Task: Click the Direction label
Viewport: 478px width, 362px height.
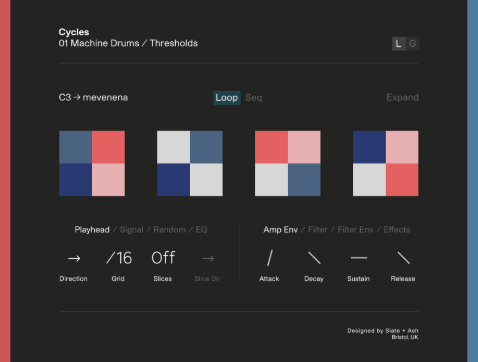Action: tap(73, 279)
